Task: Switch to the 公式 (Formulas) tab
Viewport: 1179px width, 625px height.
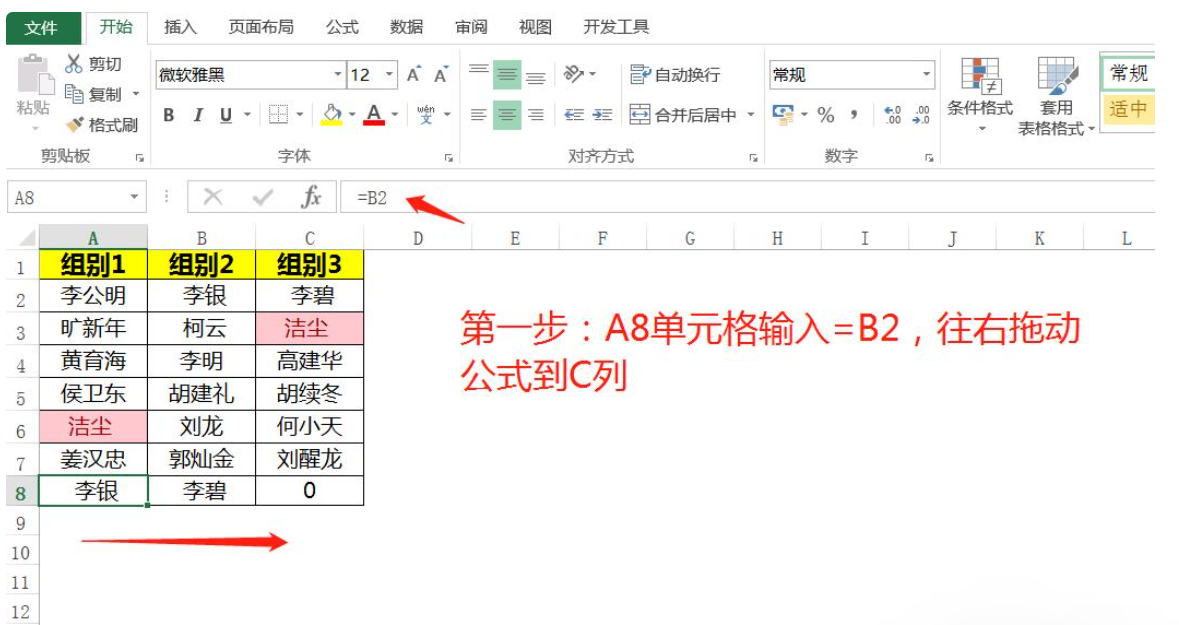Action: coord(342,27)
